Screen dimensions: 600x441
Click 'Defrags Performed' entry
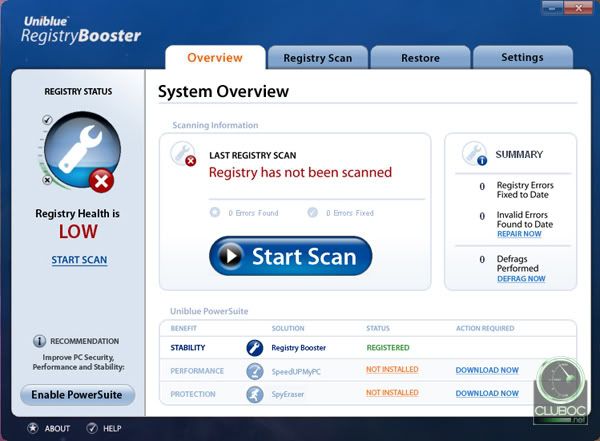click(517, 263)
